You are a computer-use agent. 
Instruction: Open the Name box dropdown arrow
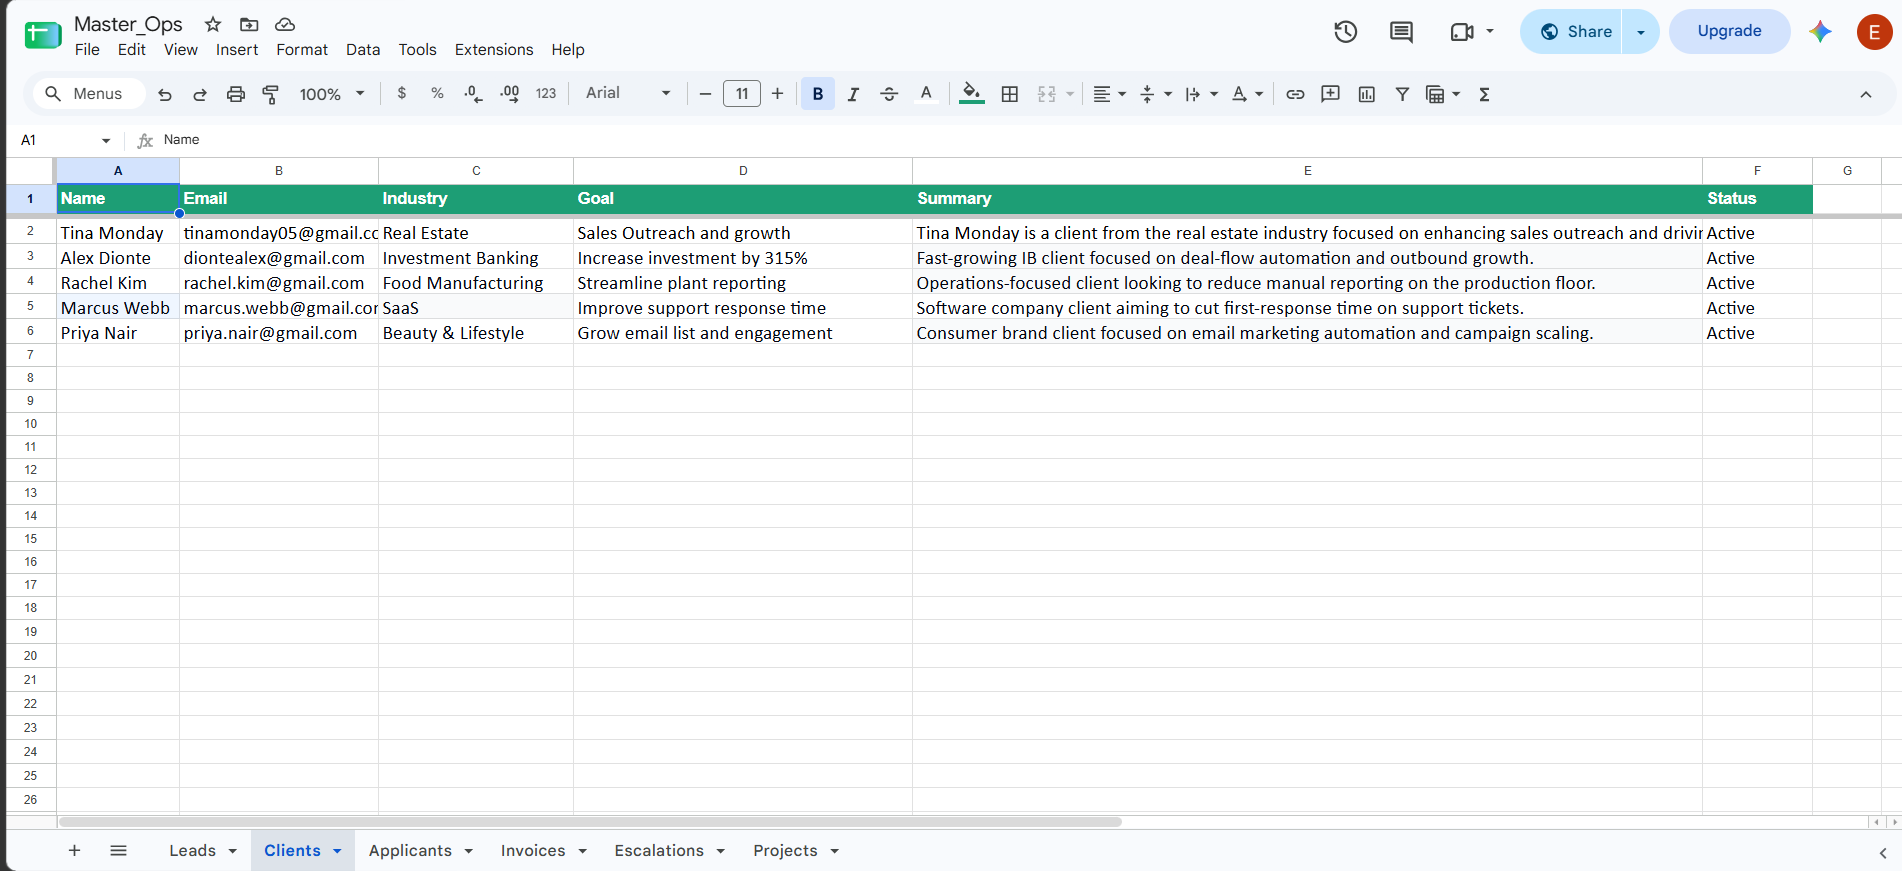pos(106,140)
